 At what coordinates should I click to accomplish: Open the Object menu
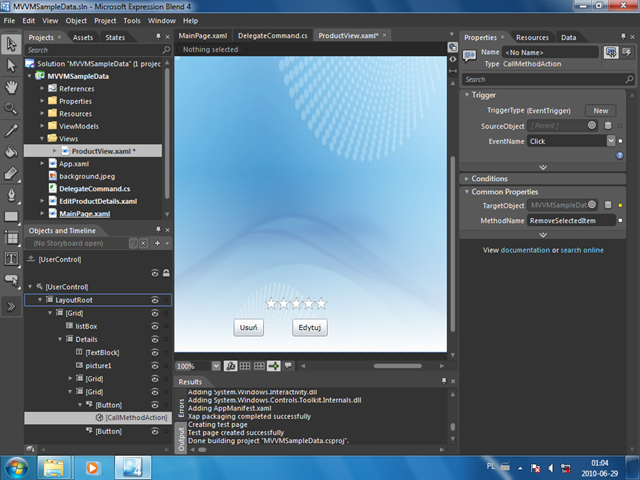pos(76,21)
